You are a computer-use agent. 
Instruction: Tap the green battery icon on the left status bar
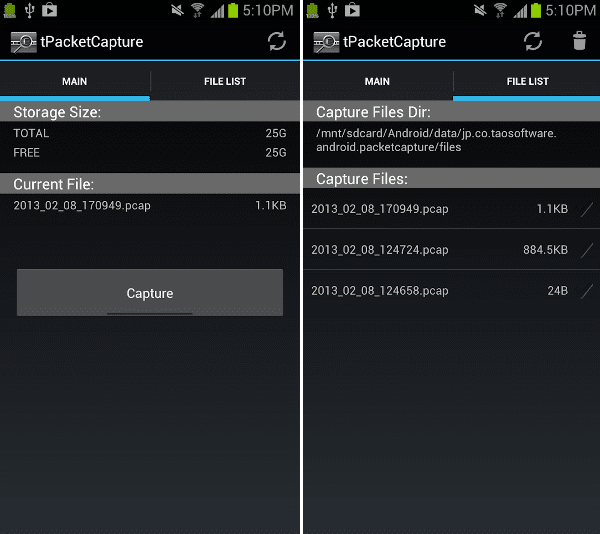(x=233, y=10)
